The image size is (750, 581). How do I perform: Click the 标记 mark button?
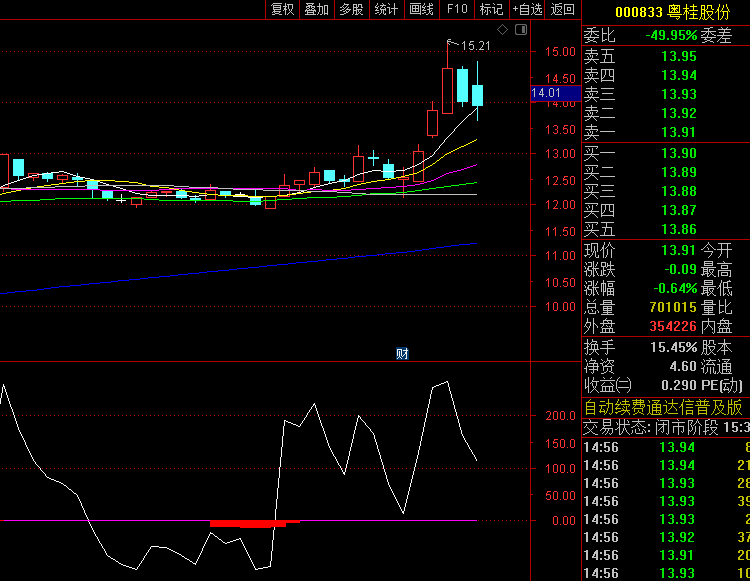[491, 9]
